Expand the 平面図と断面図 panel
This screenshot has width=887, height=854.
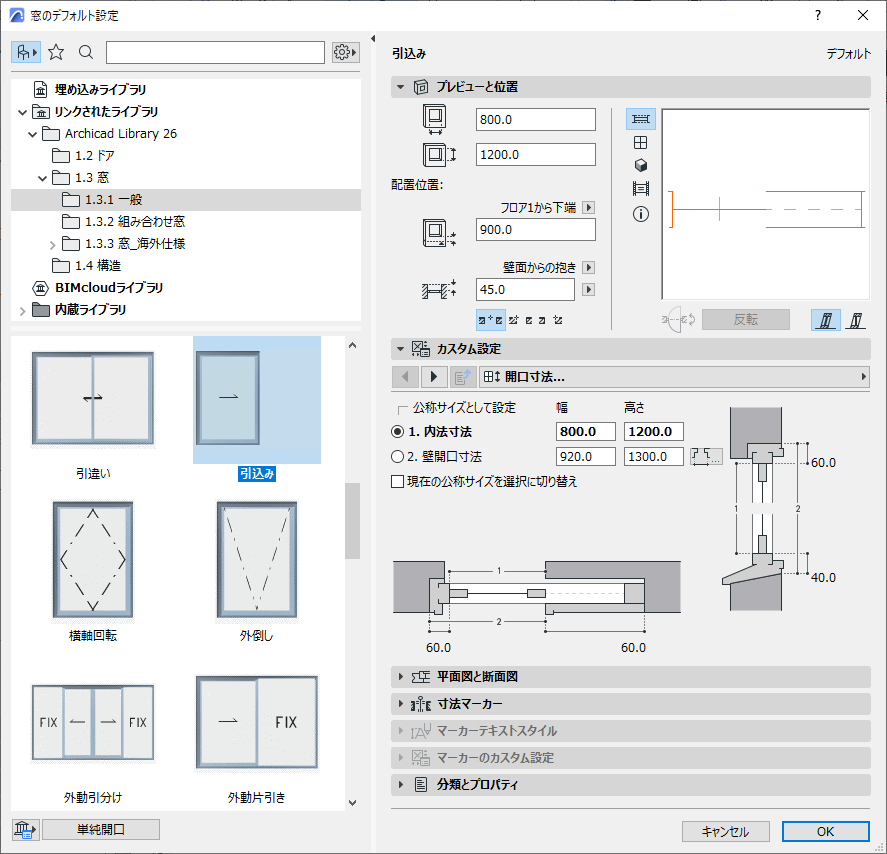401,677
